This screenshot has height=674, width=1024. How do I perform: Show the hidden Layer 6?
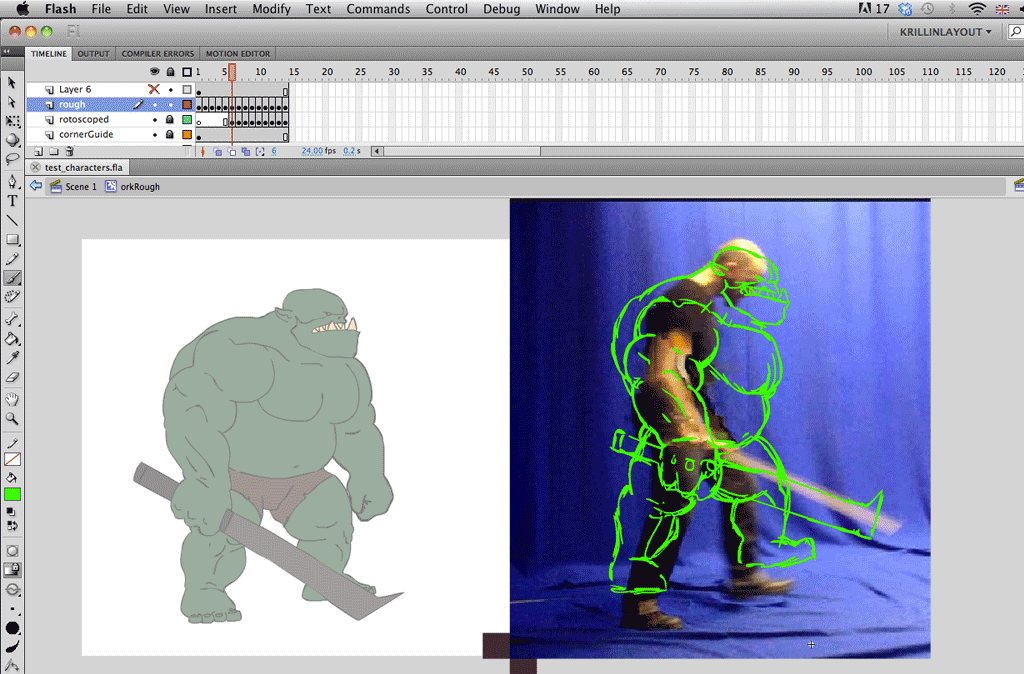coord(154,89)
